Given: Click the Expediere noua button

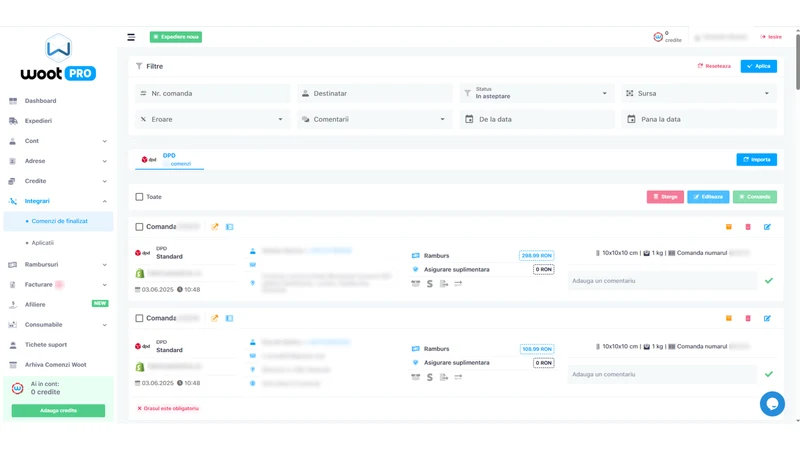Looking at the screenshot, I should point(176,37).
